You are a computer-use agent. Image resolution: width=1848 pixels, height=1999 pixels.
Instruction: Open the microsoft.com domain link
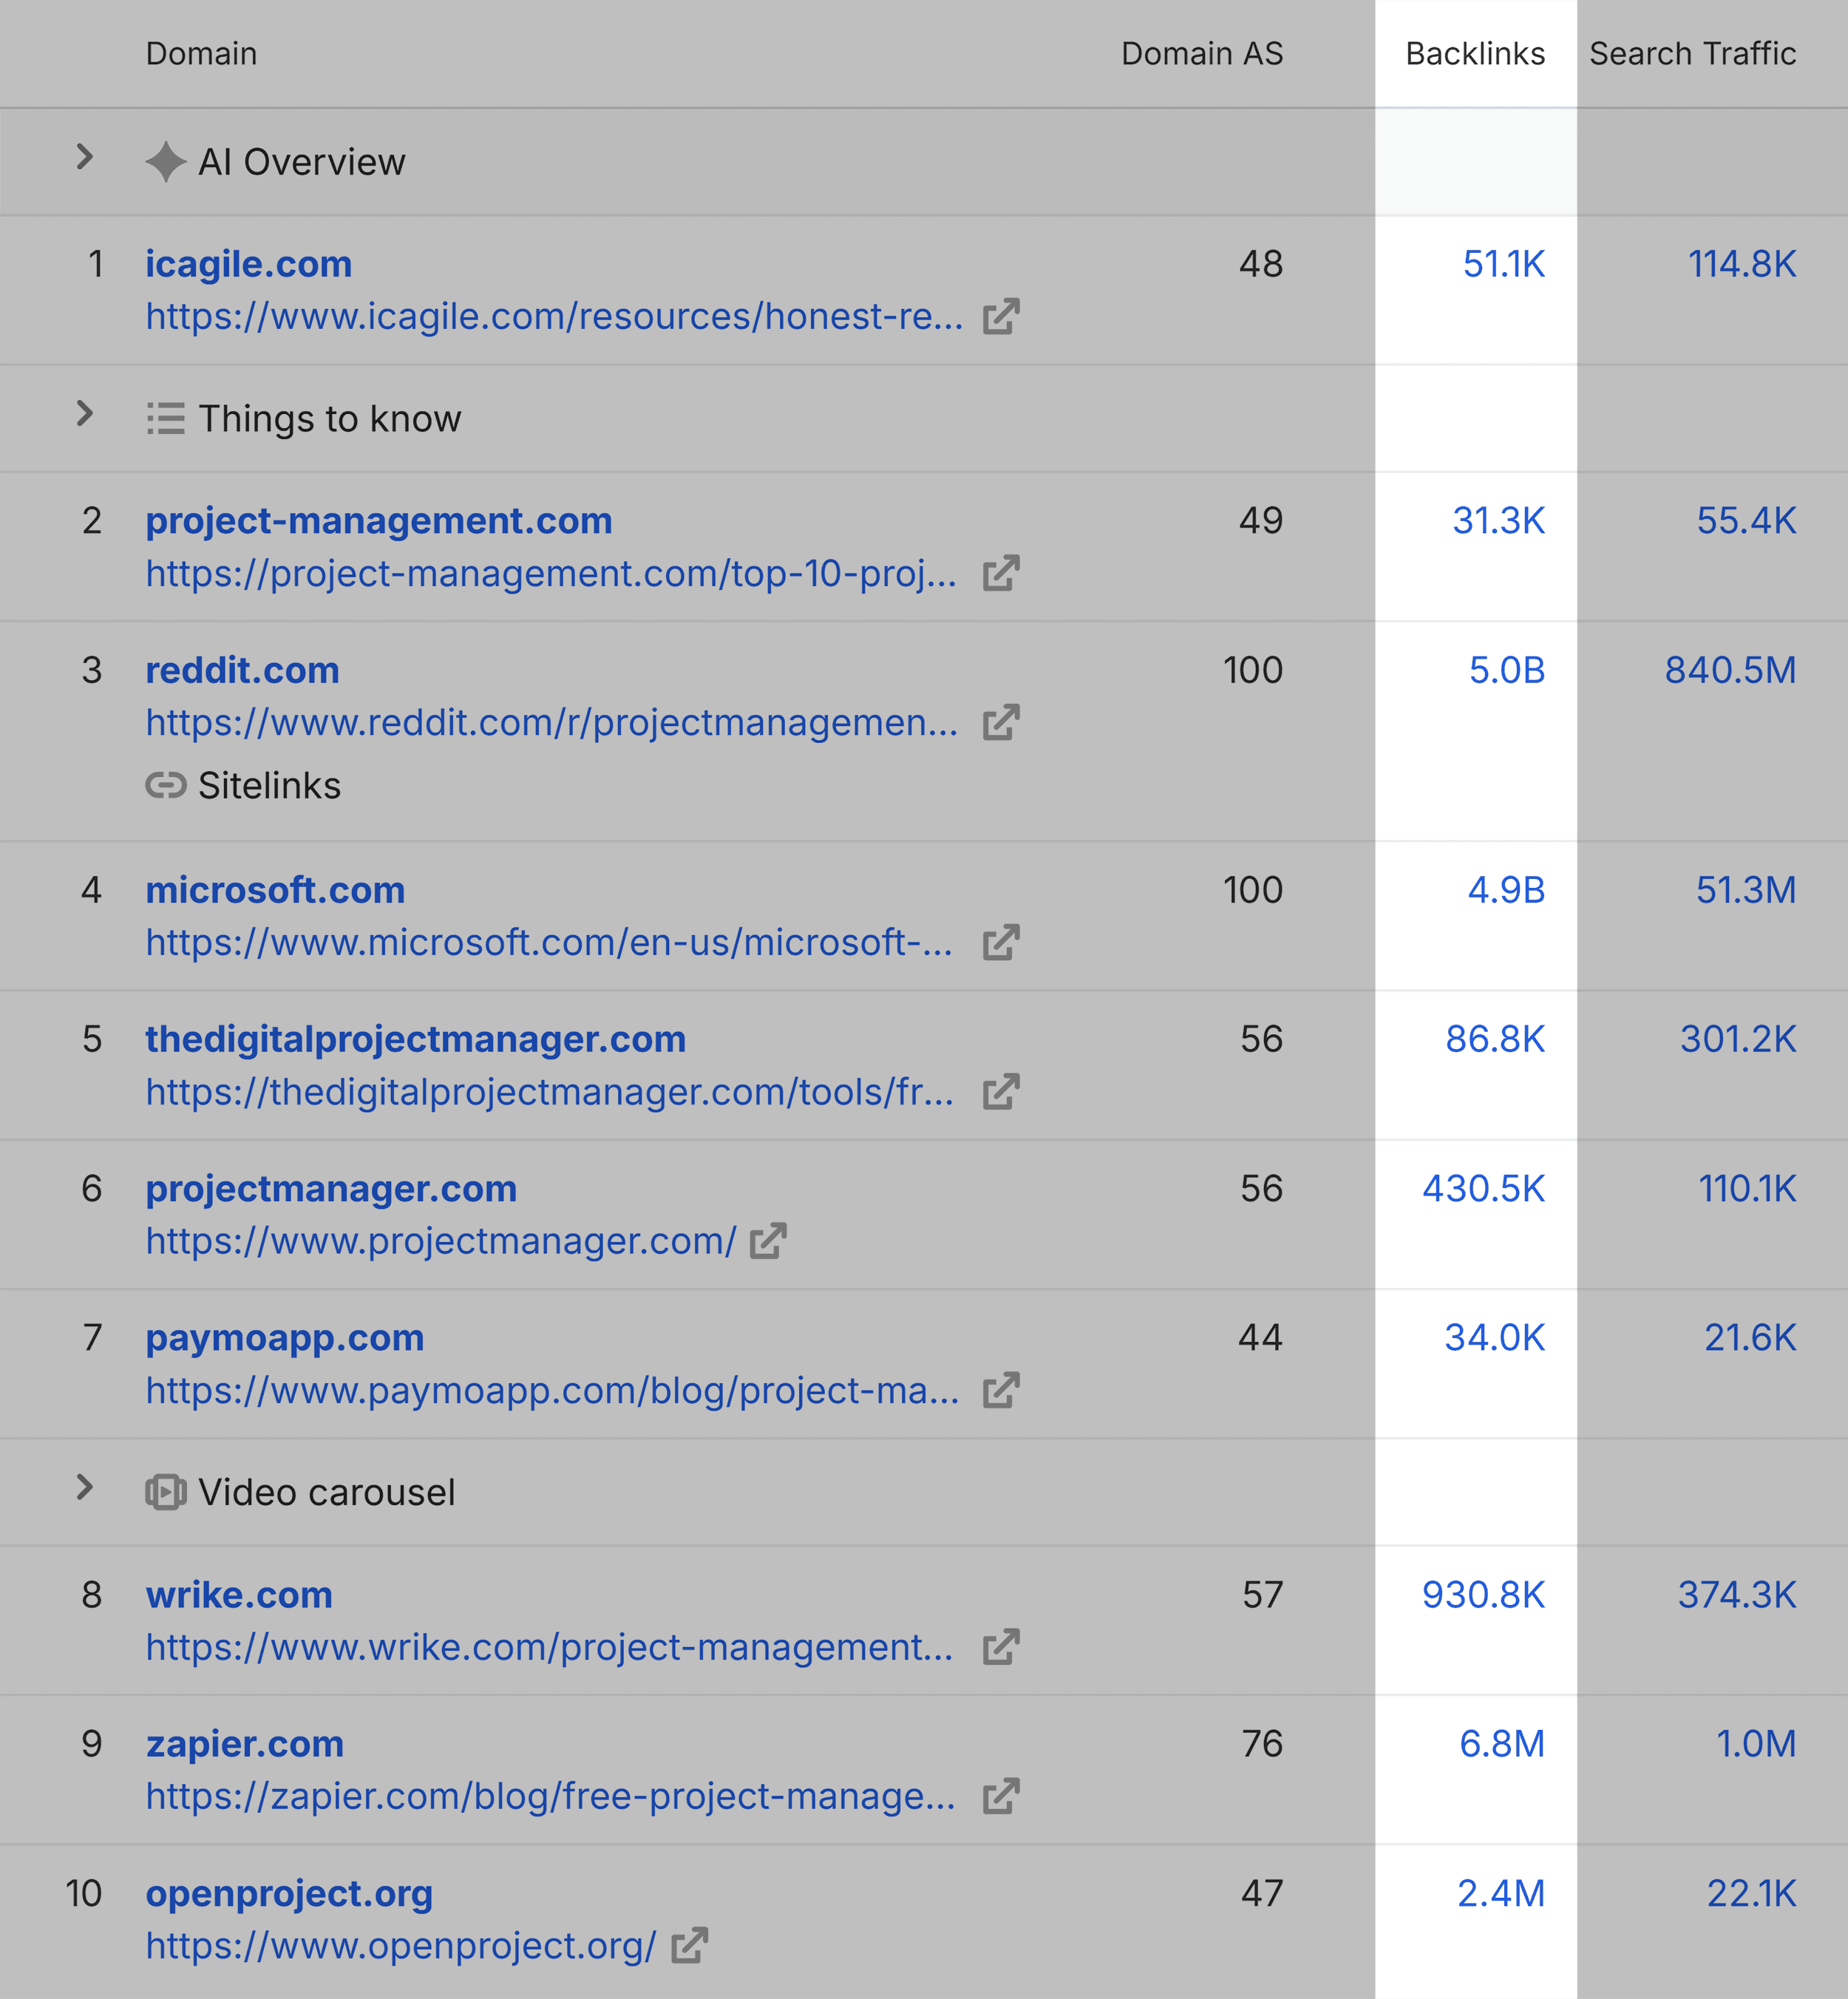pyautogui.click(x=275, y=890)
